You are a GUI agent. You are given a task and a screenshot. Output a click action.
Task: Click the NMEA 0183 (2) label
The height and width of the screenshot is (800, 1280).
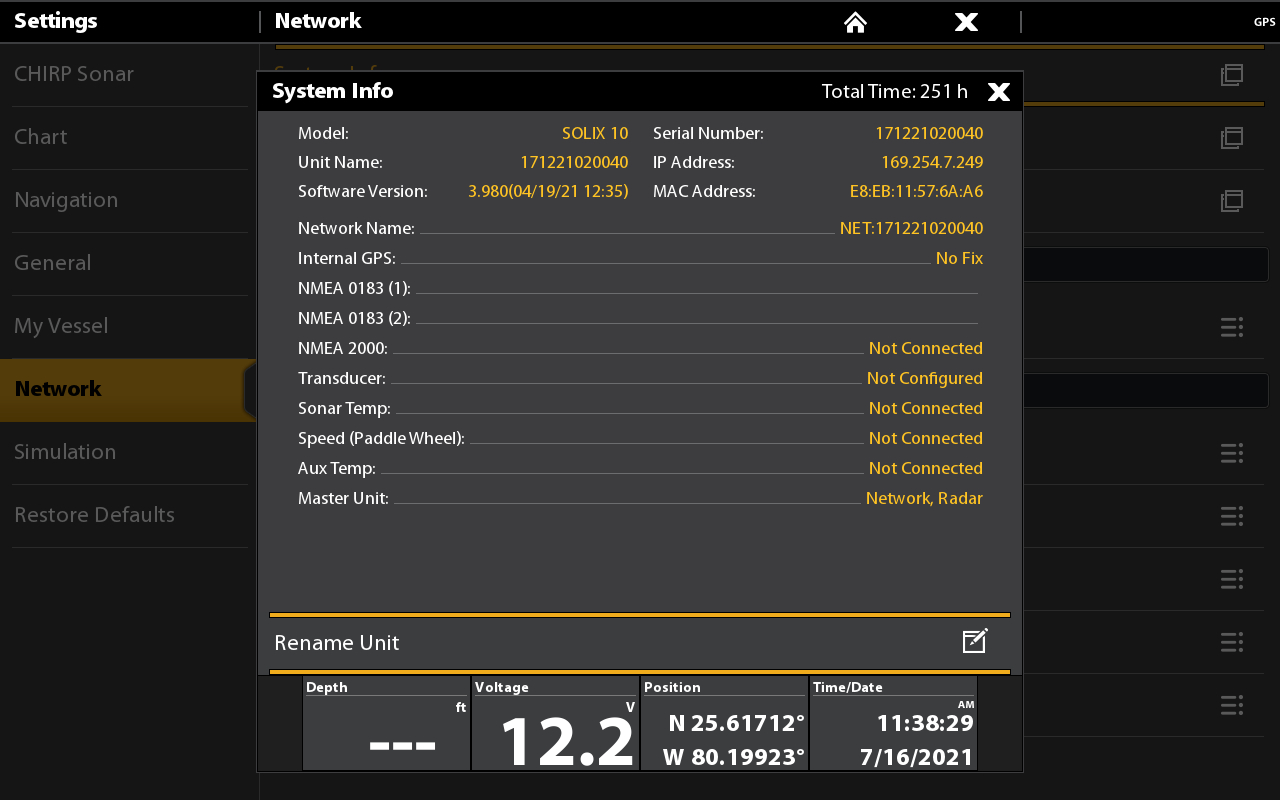(354, 318)
